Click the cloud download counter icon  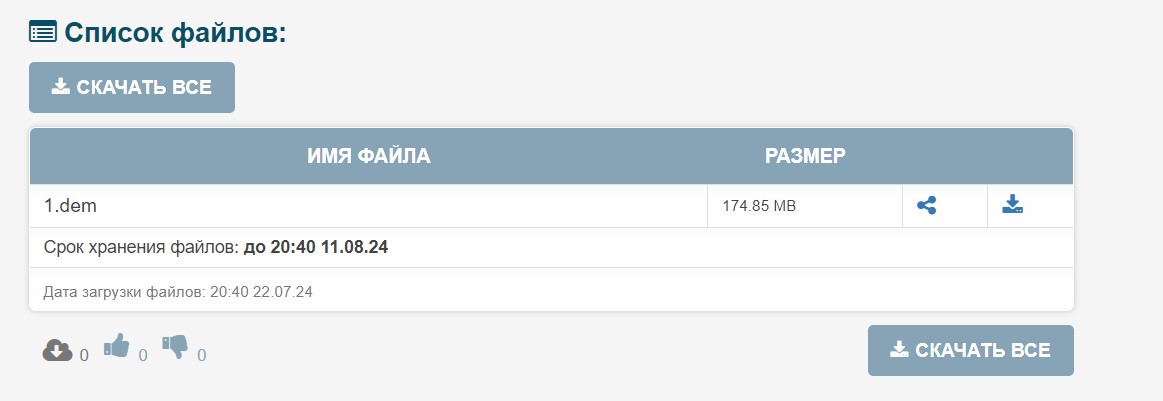coord(57,349)
